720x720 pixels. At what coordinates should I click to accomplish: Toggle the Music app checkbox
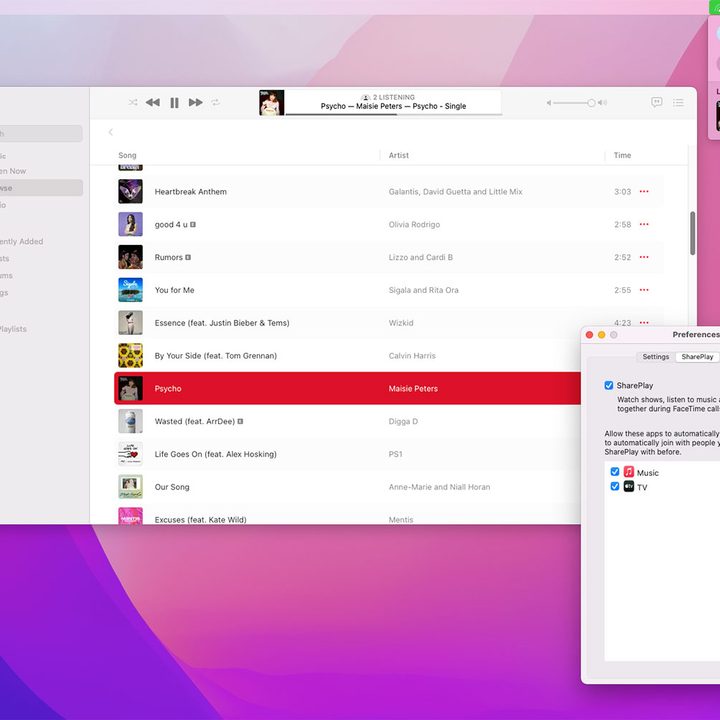click(x=615, y=472)
